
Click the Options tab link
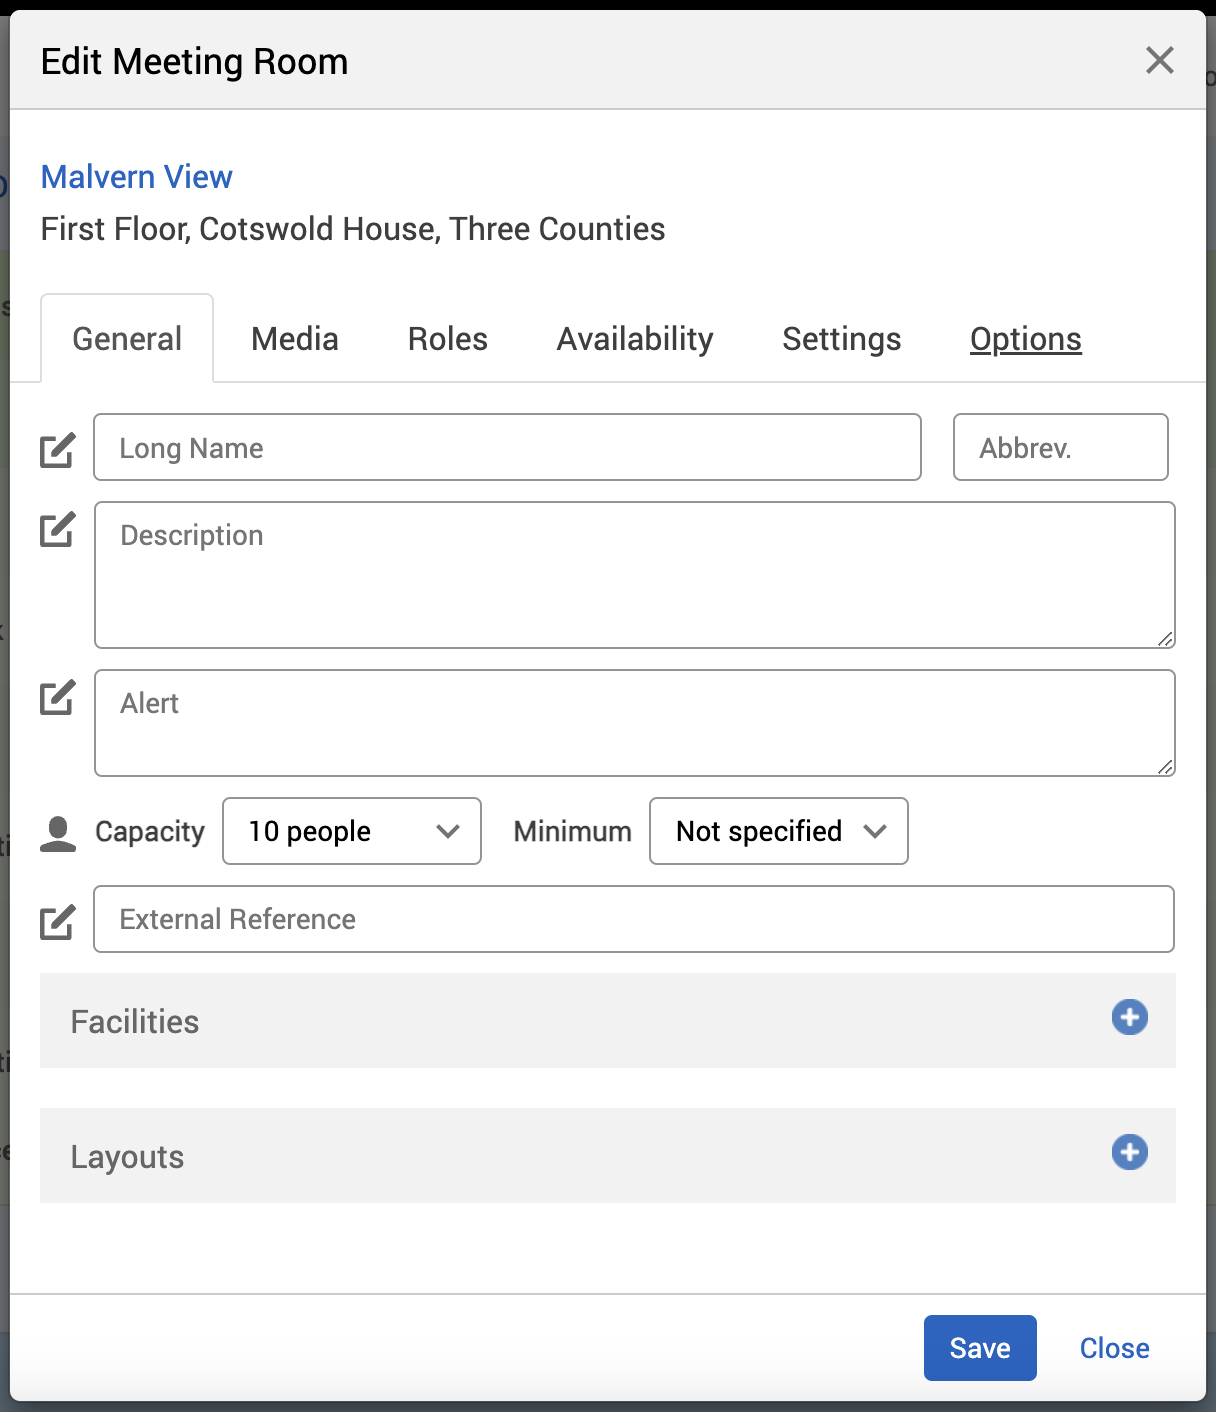tap(1025, 339)
